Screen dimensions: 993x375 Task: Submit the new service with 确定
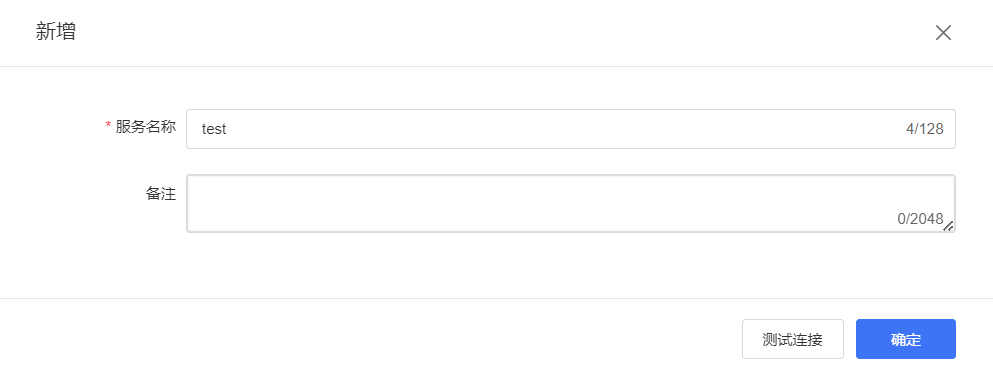[906, 339]
